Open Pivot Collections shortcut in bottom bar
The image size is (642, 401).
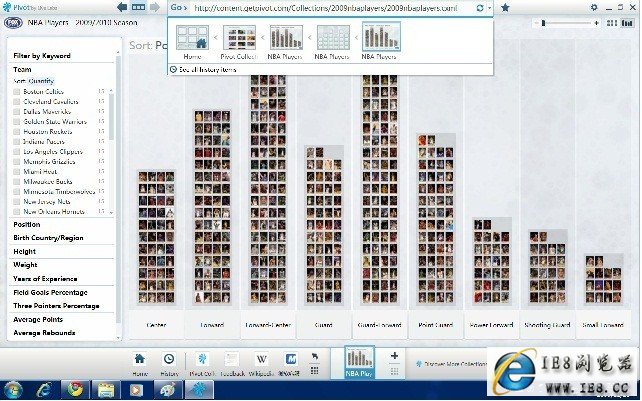click(x=202, y=364)
